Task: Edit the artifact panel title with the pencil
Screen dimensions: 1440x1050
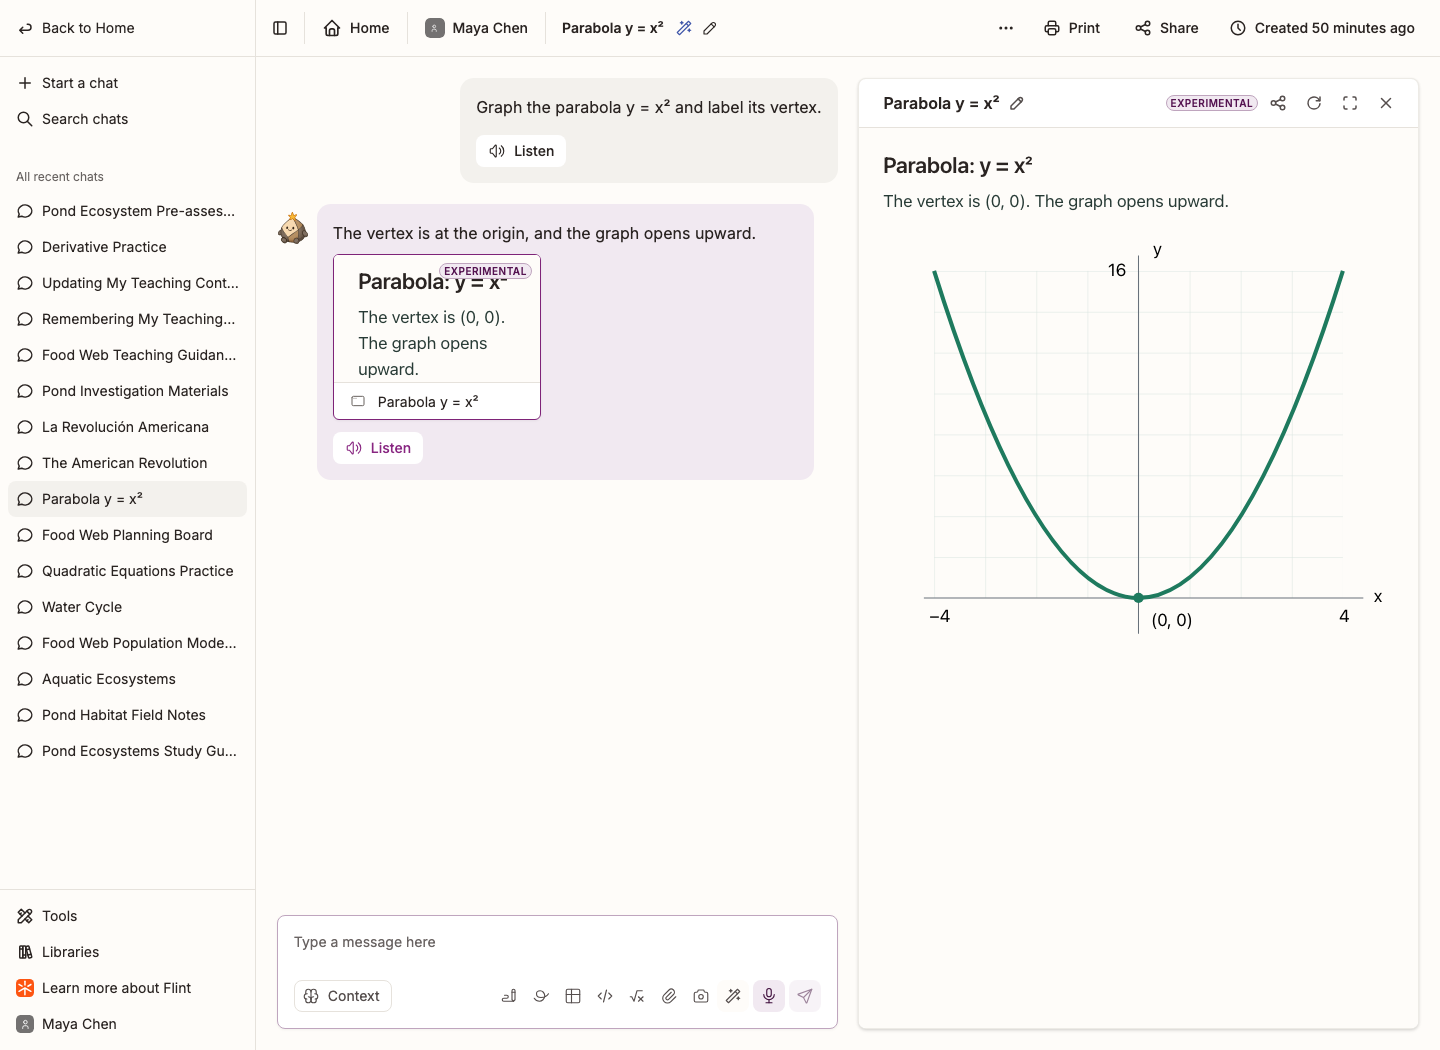Action: tap(1017, 103)
